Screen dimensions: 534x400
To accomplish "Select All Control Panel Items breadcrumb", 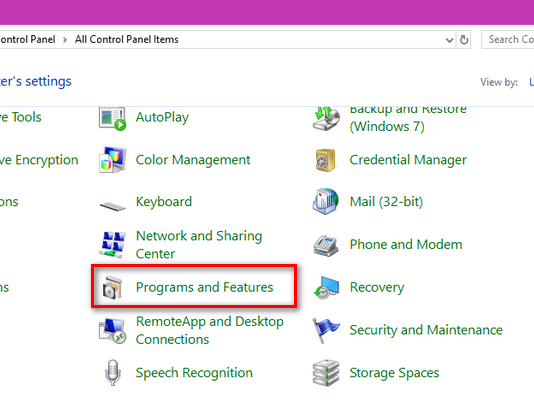I will coord(127,39).
